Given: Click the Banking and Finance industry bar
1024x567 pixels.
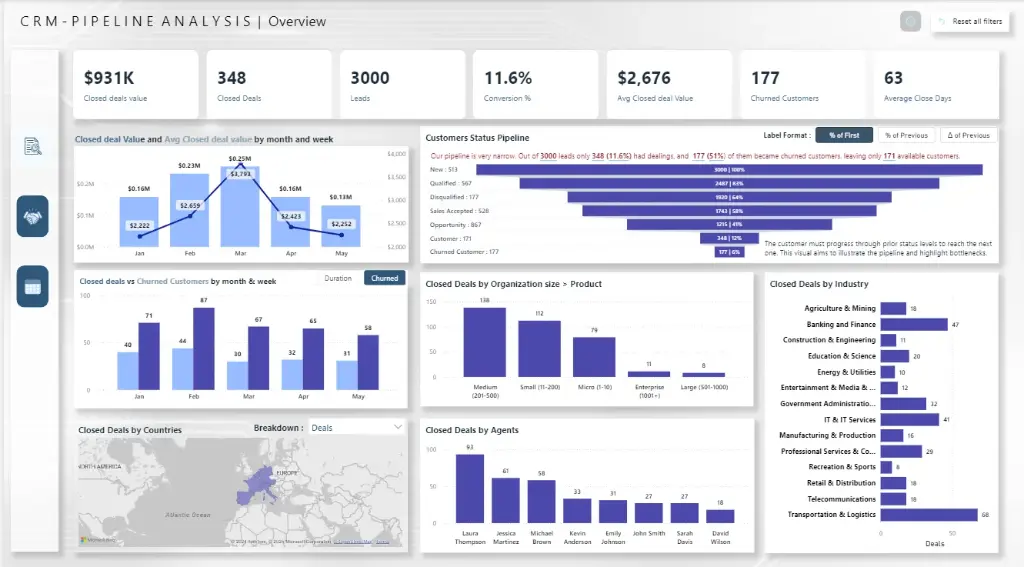Looking at the screenshot, I should (x=914, y=325).
